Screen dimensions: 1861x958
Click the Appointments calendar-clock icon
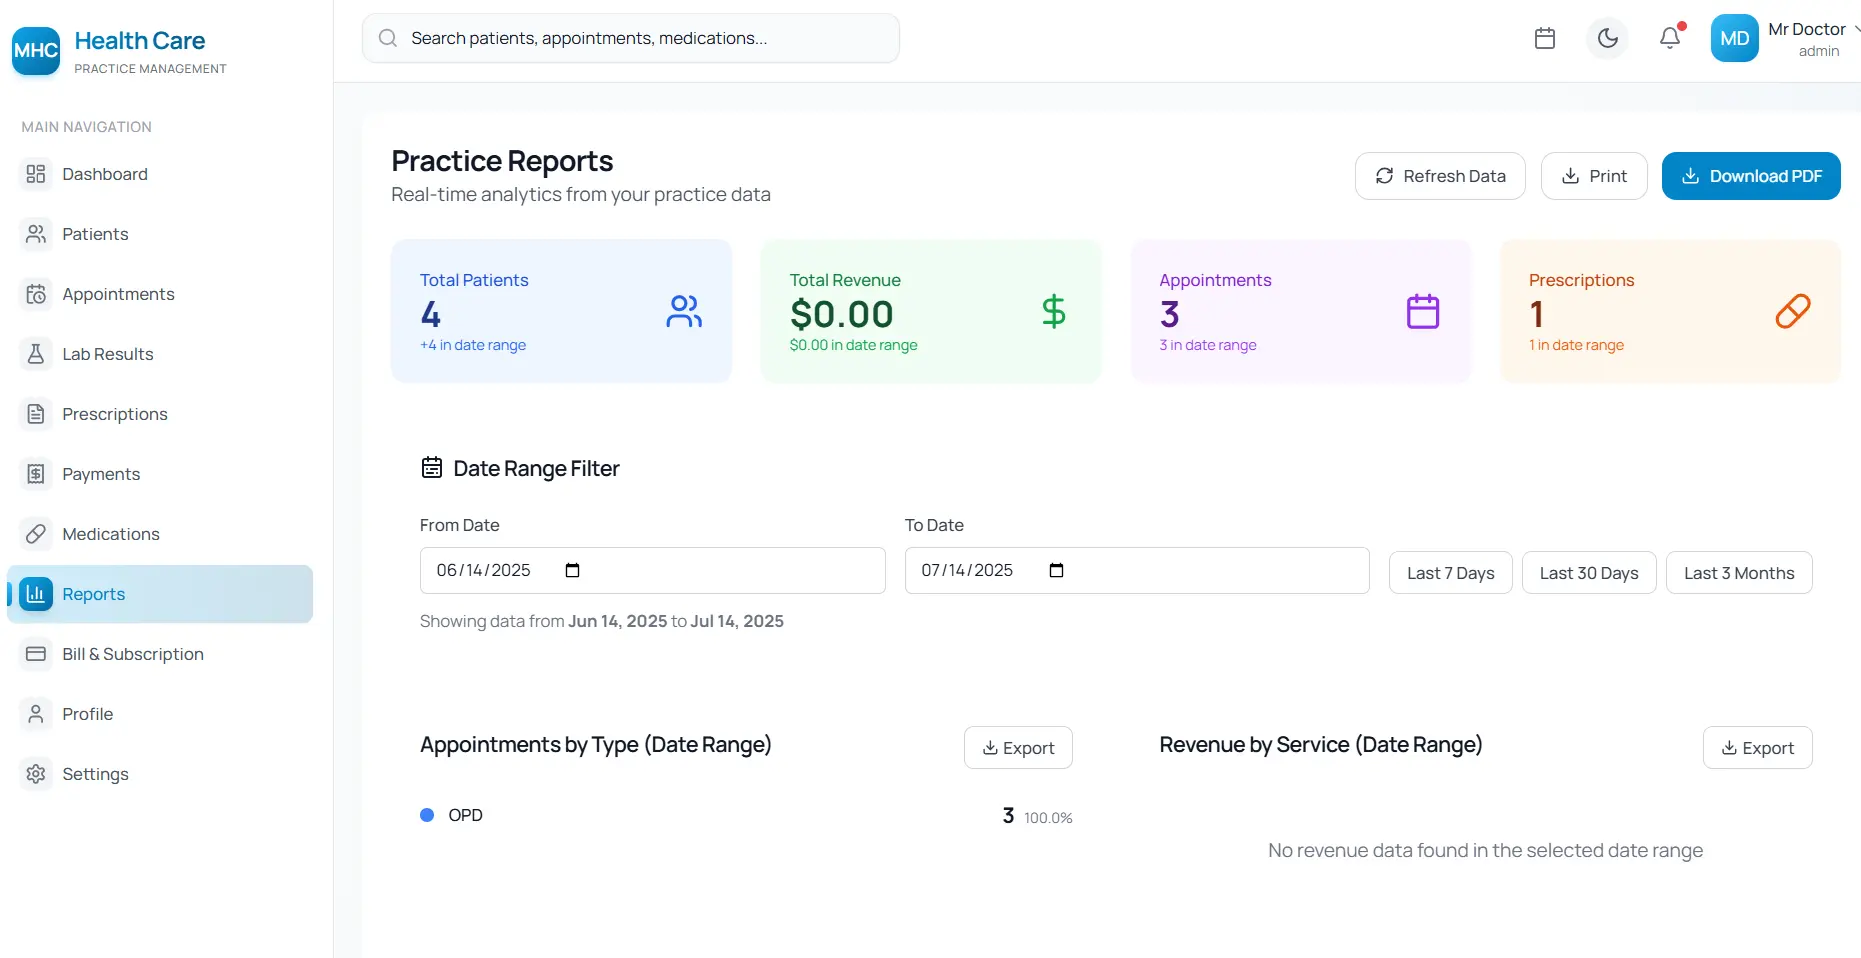[36, 294]
